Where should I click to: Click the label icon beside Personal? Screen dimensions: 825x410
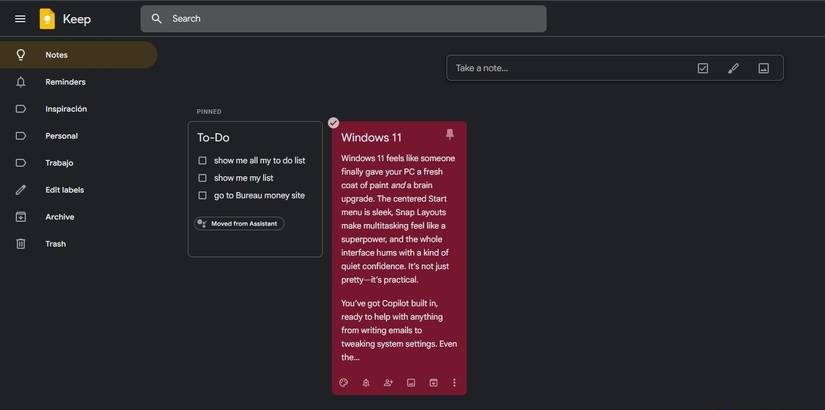point(21,136)
